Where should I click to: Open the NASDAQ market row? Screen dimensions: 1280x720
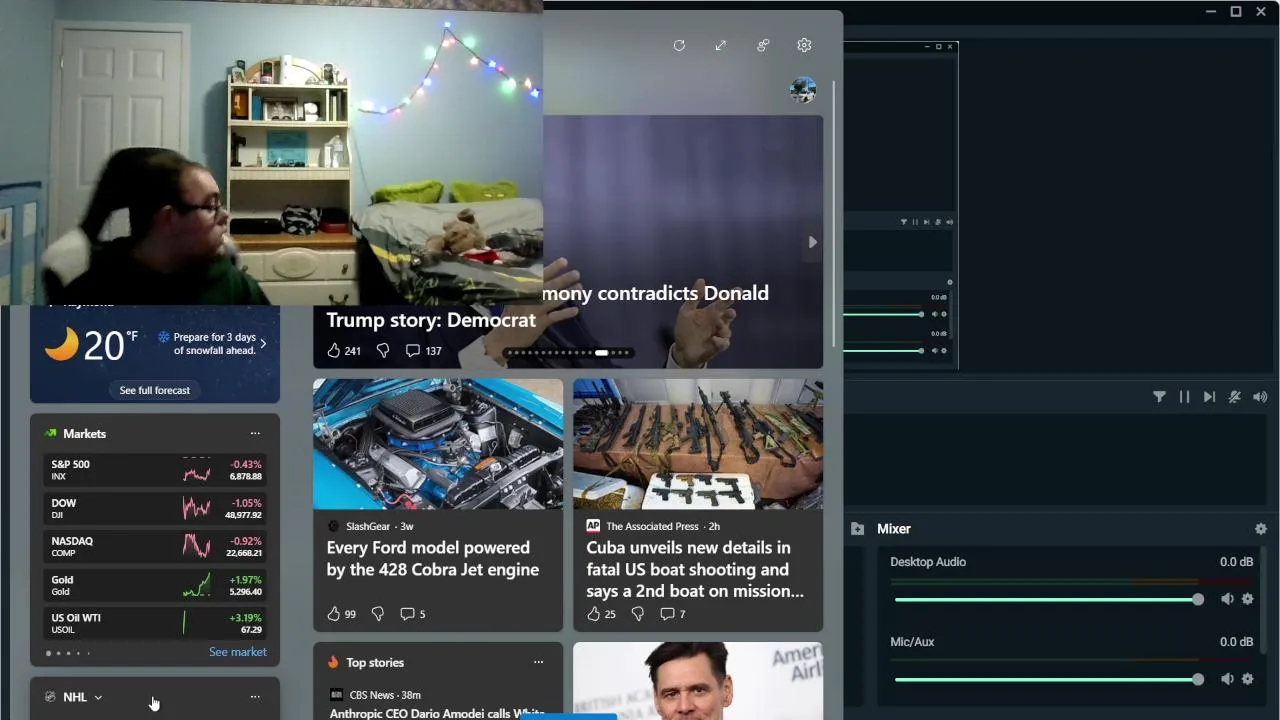tap(155, 547)
